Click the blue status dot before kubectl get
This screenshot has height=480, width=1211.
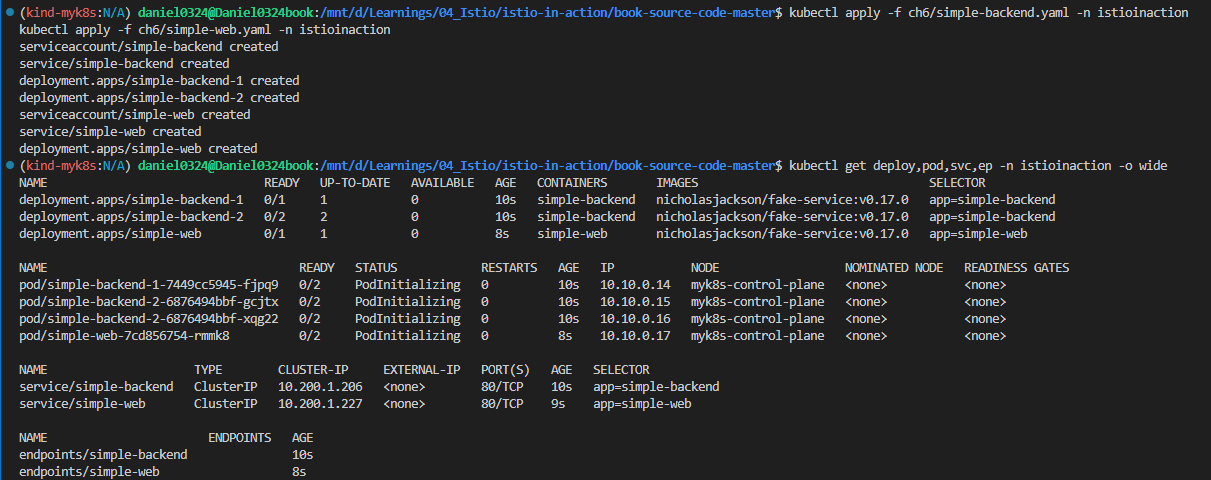(x=8, y=166)
